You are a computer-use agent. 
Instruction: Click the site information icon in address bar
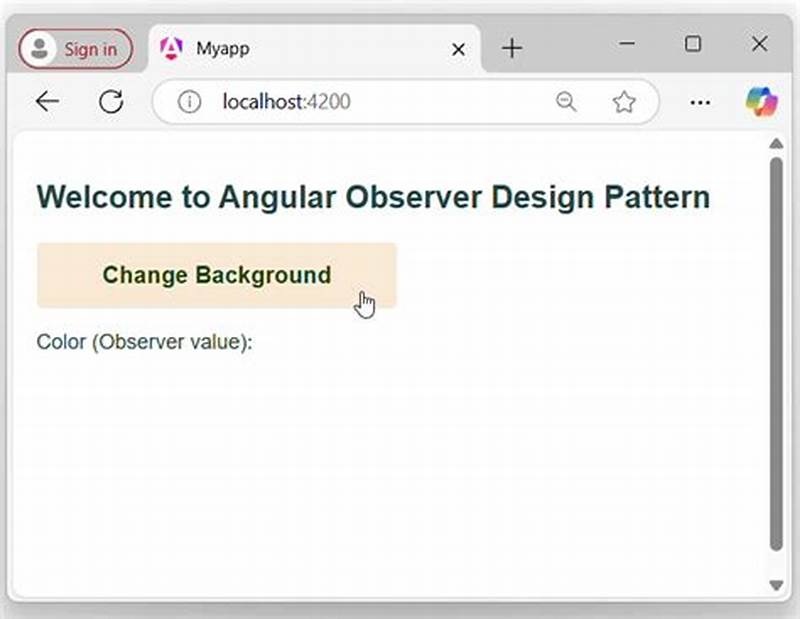click(188, 101)
